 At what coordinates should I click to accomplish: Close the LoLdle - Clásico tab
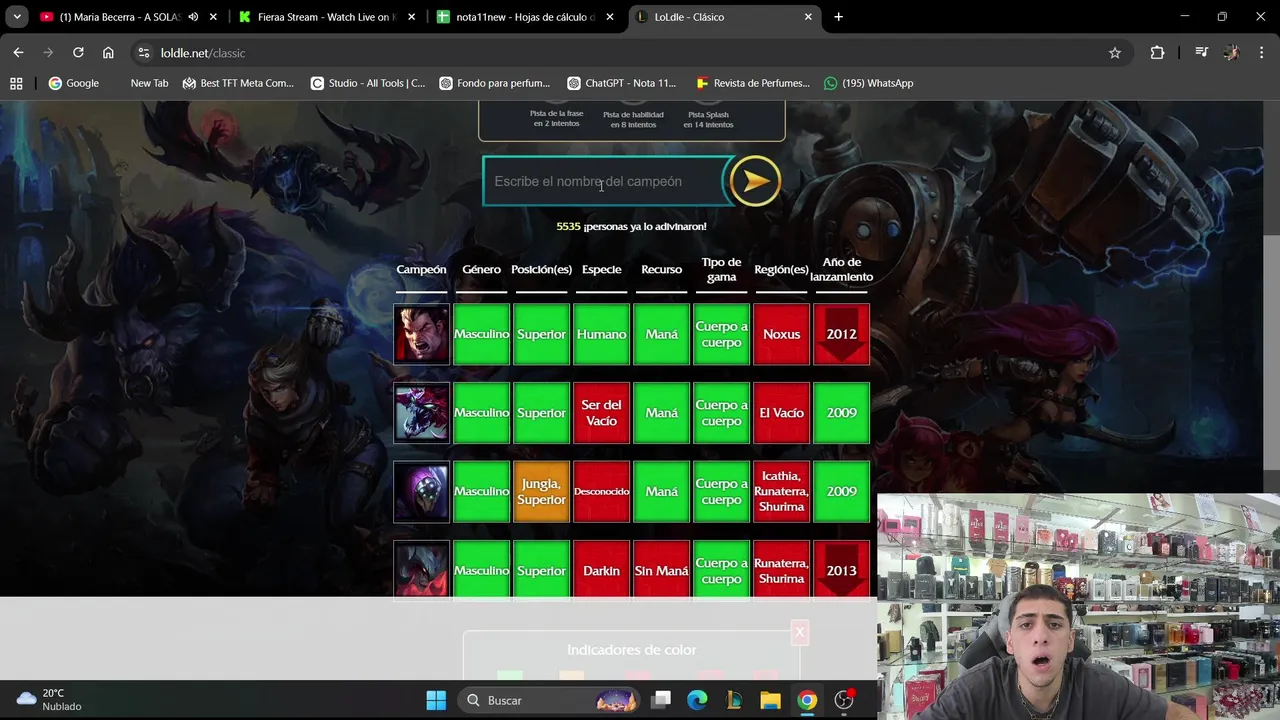click(x=808, y=17)
